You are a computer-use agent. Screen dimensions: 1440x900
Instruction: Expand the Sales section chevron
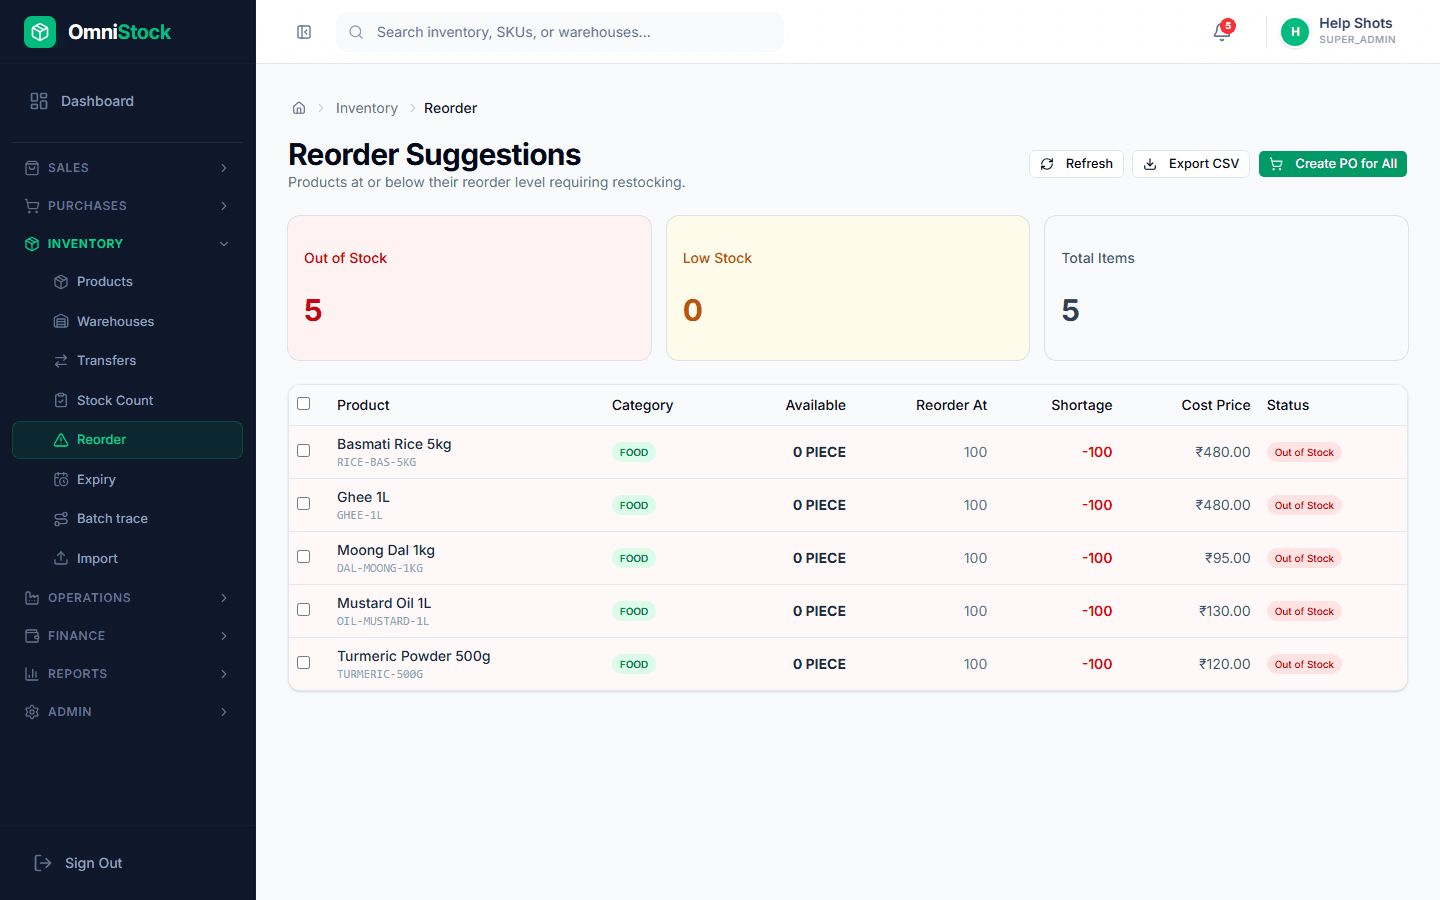[x=224, y=168]
